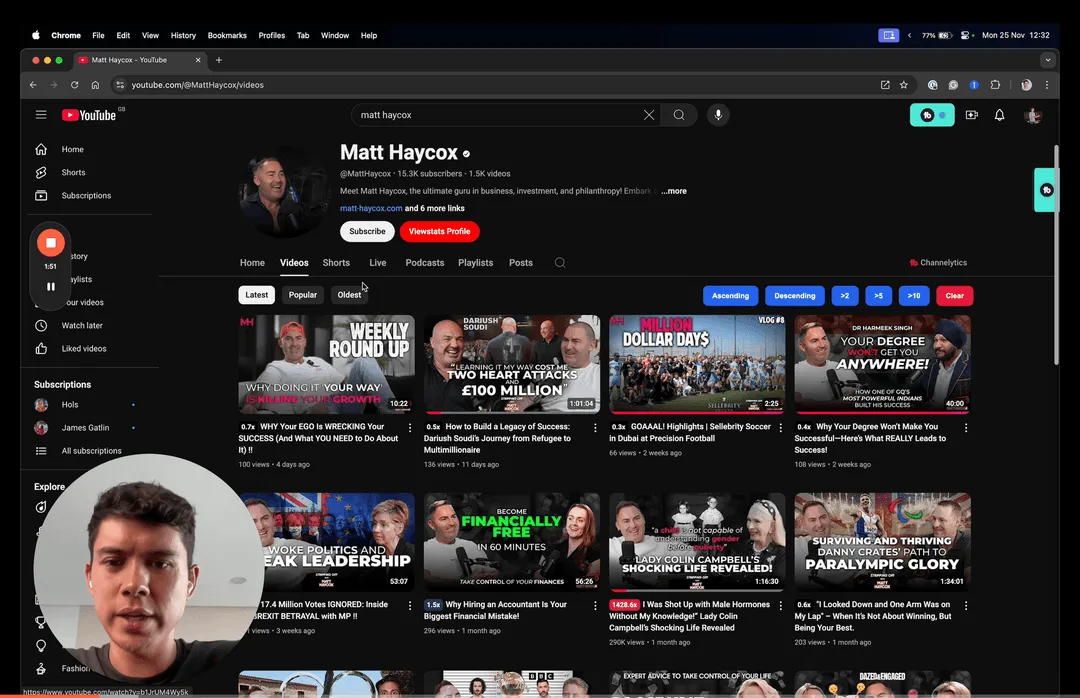
Task: Click the Subscribe button
Action: tap(367, 232)
